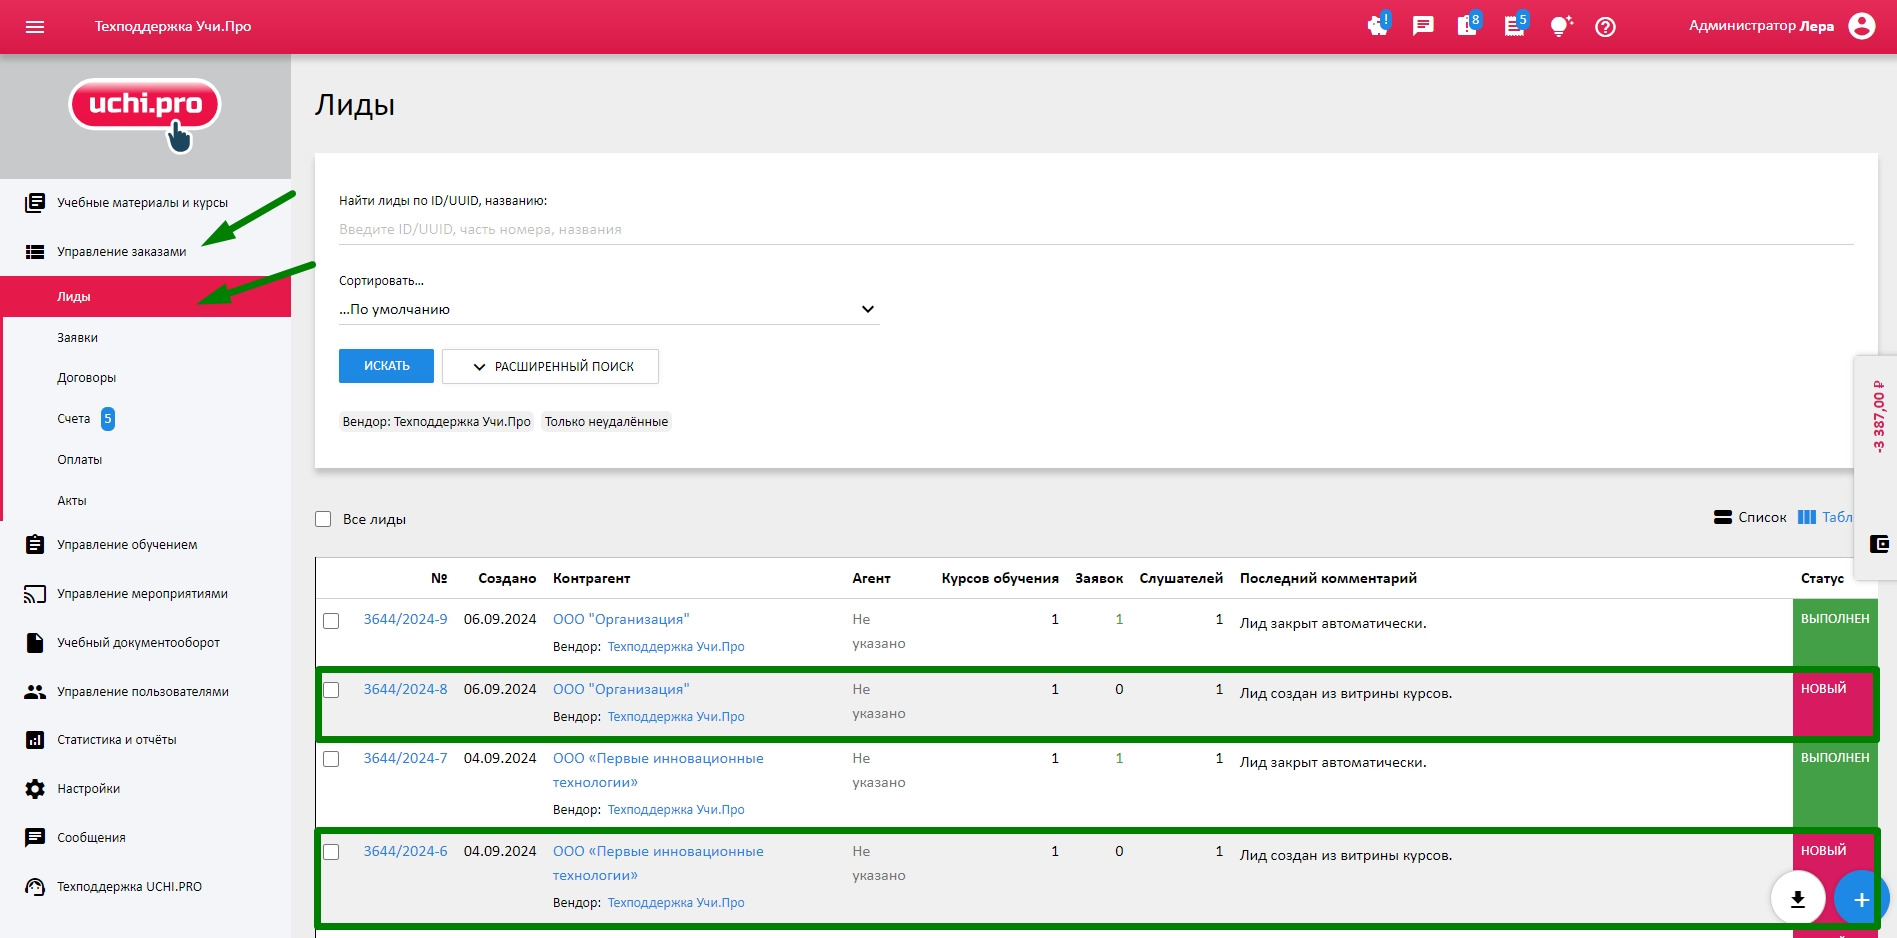Open lead link 3644/2024-7
The image size is (1897, 938).
pyautogui.click(x=405, y=759)
